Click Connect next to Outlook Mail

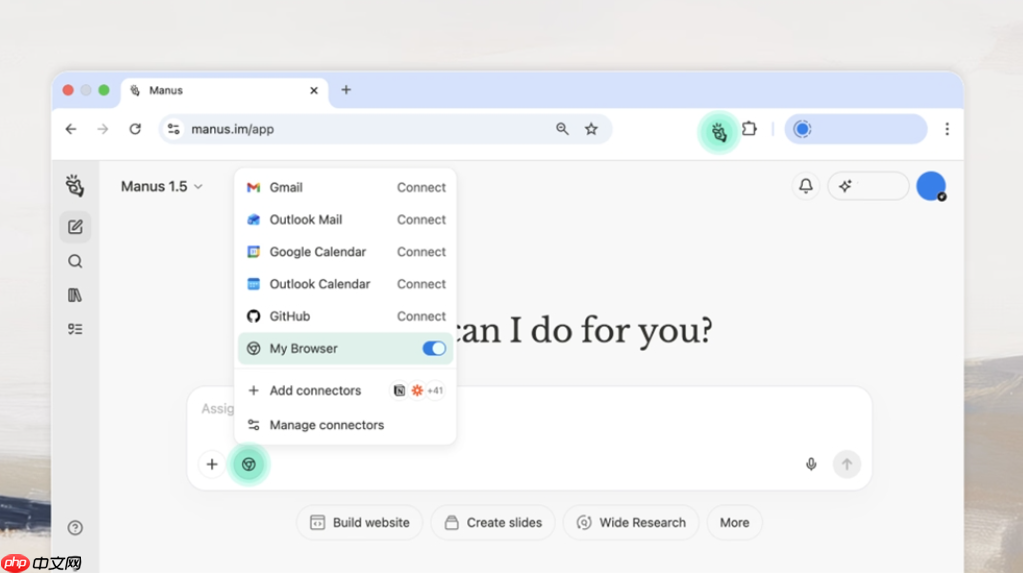421,219
